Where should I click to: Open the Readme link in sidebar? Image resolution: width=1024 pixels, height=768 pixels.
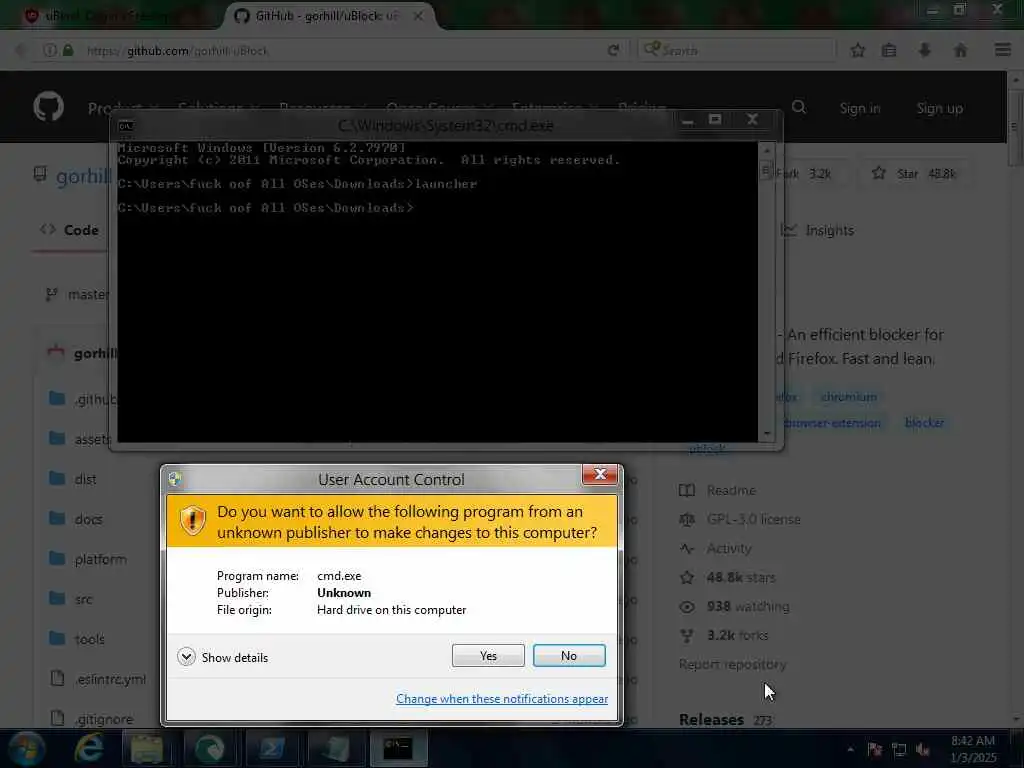[x=731, y=490]
